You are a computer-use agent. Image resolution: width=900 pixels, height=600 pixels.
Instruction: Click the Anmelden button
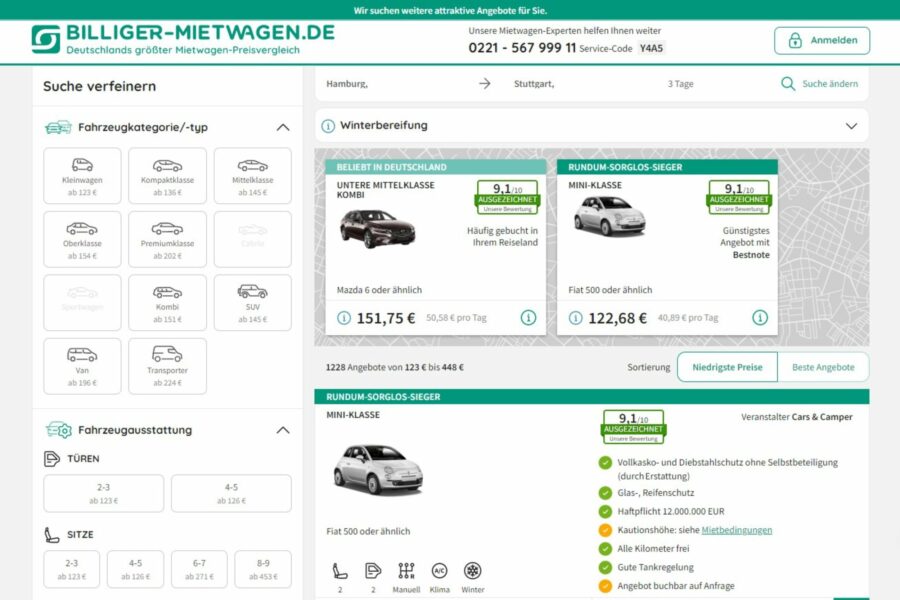822,40
